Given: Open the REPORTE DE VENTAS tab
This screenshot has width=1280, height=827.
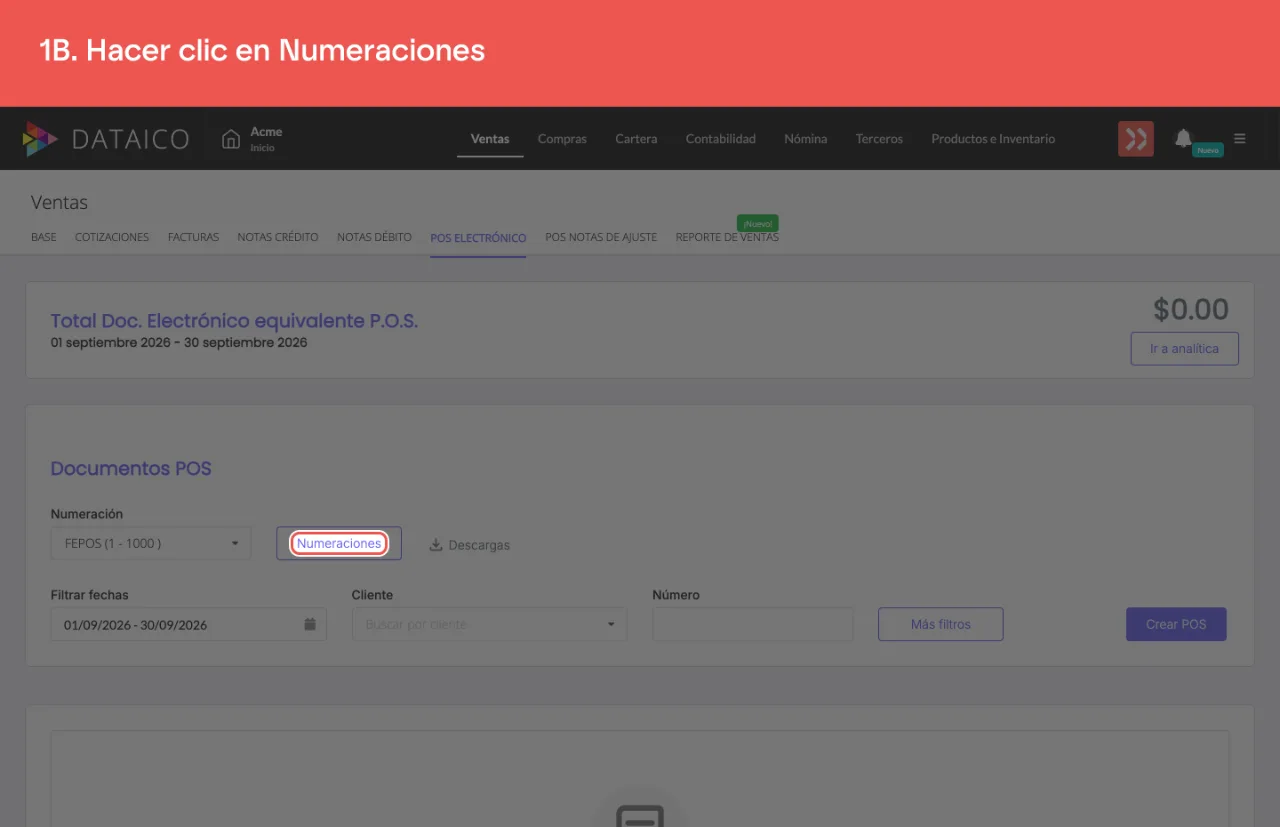Looking at the screenshot, I should [727, 238].
